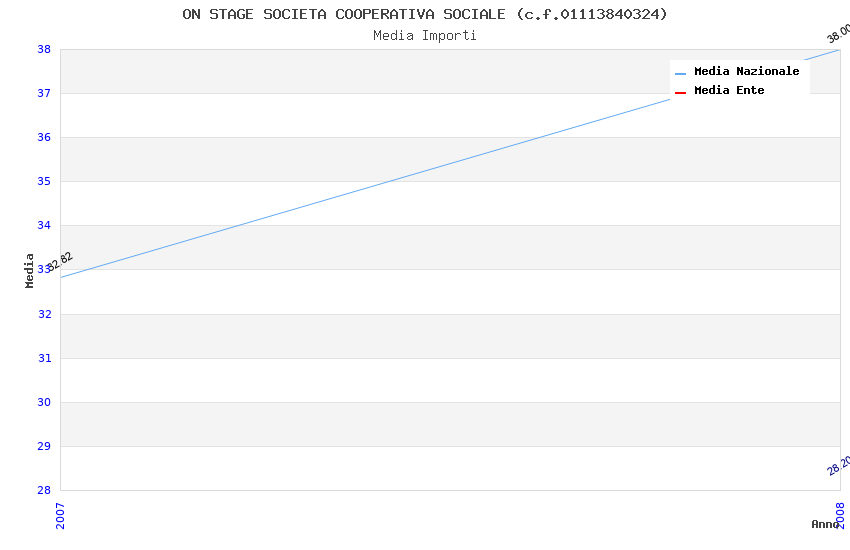
Task: Click y-axis tick value 30
Action: [44, 402]
